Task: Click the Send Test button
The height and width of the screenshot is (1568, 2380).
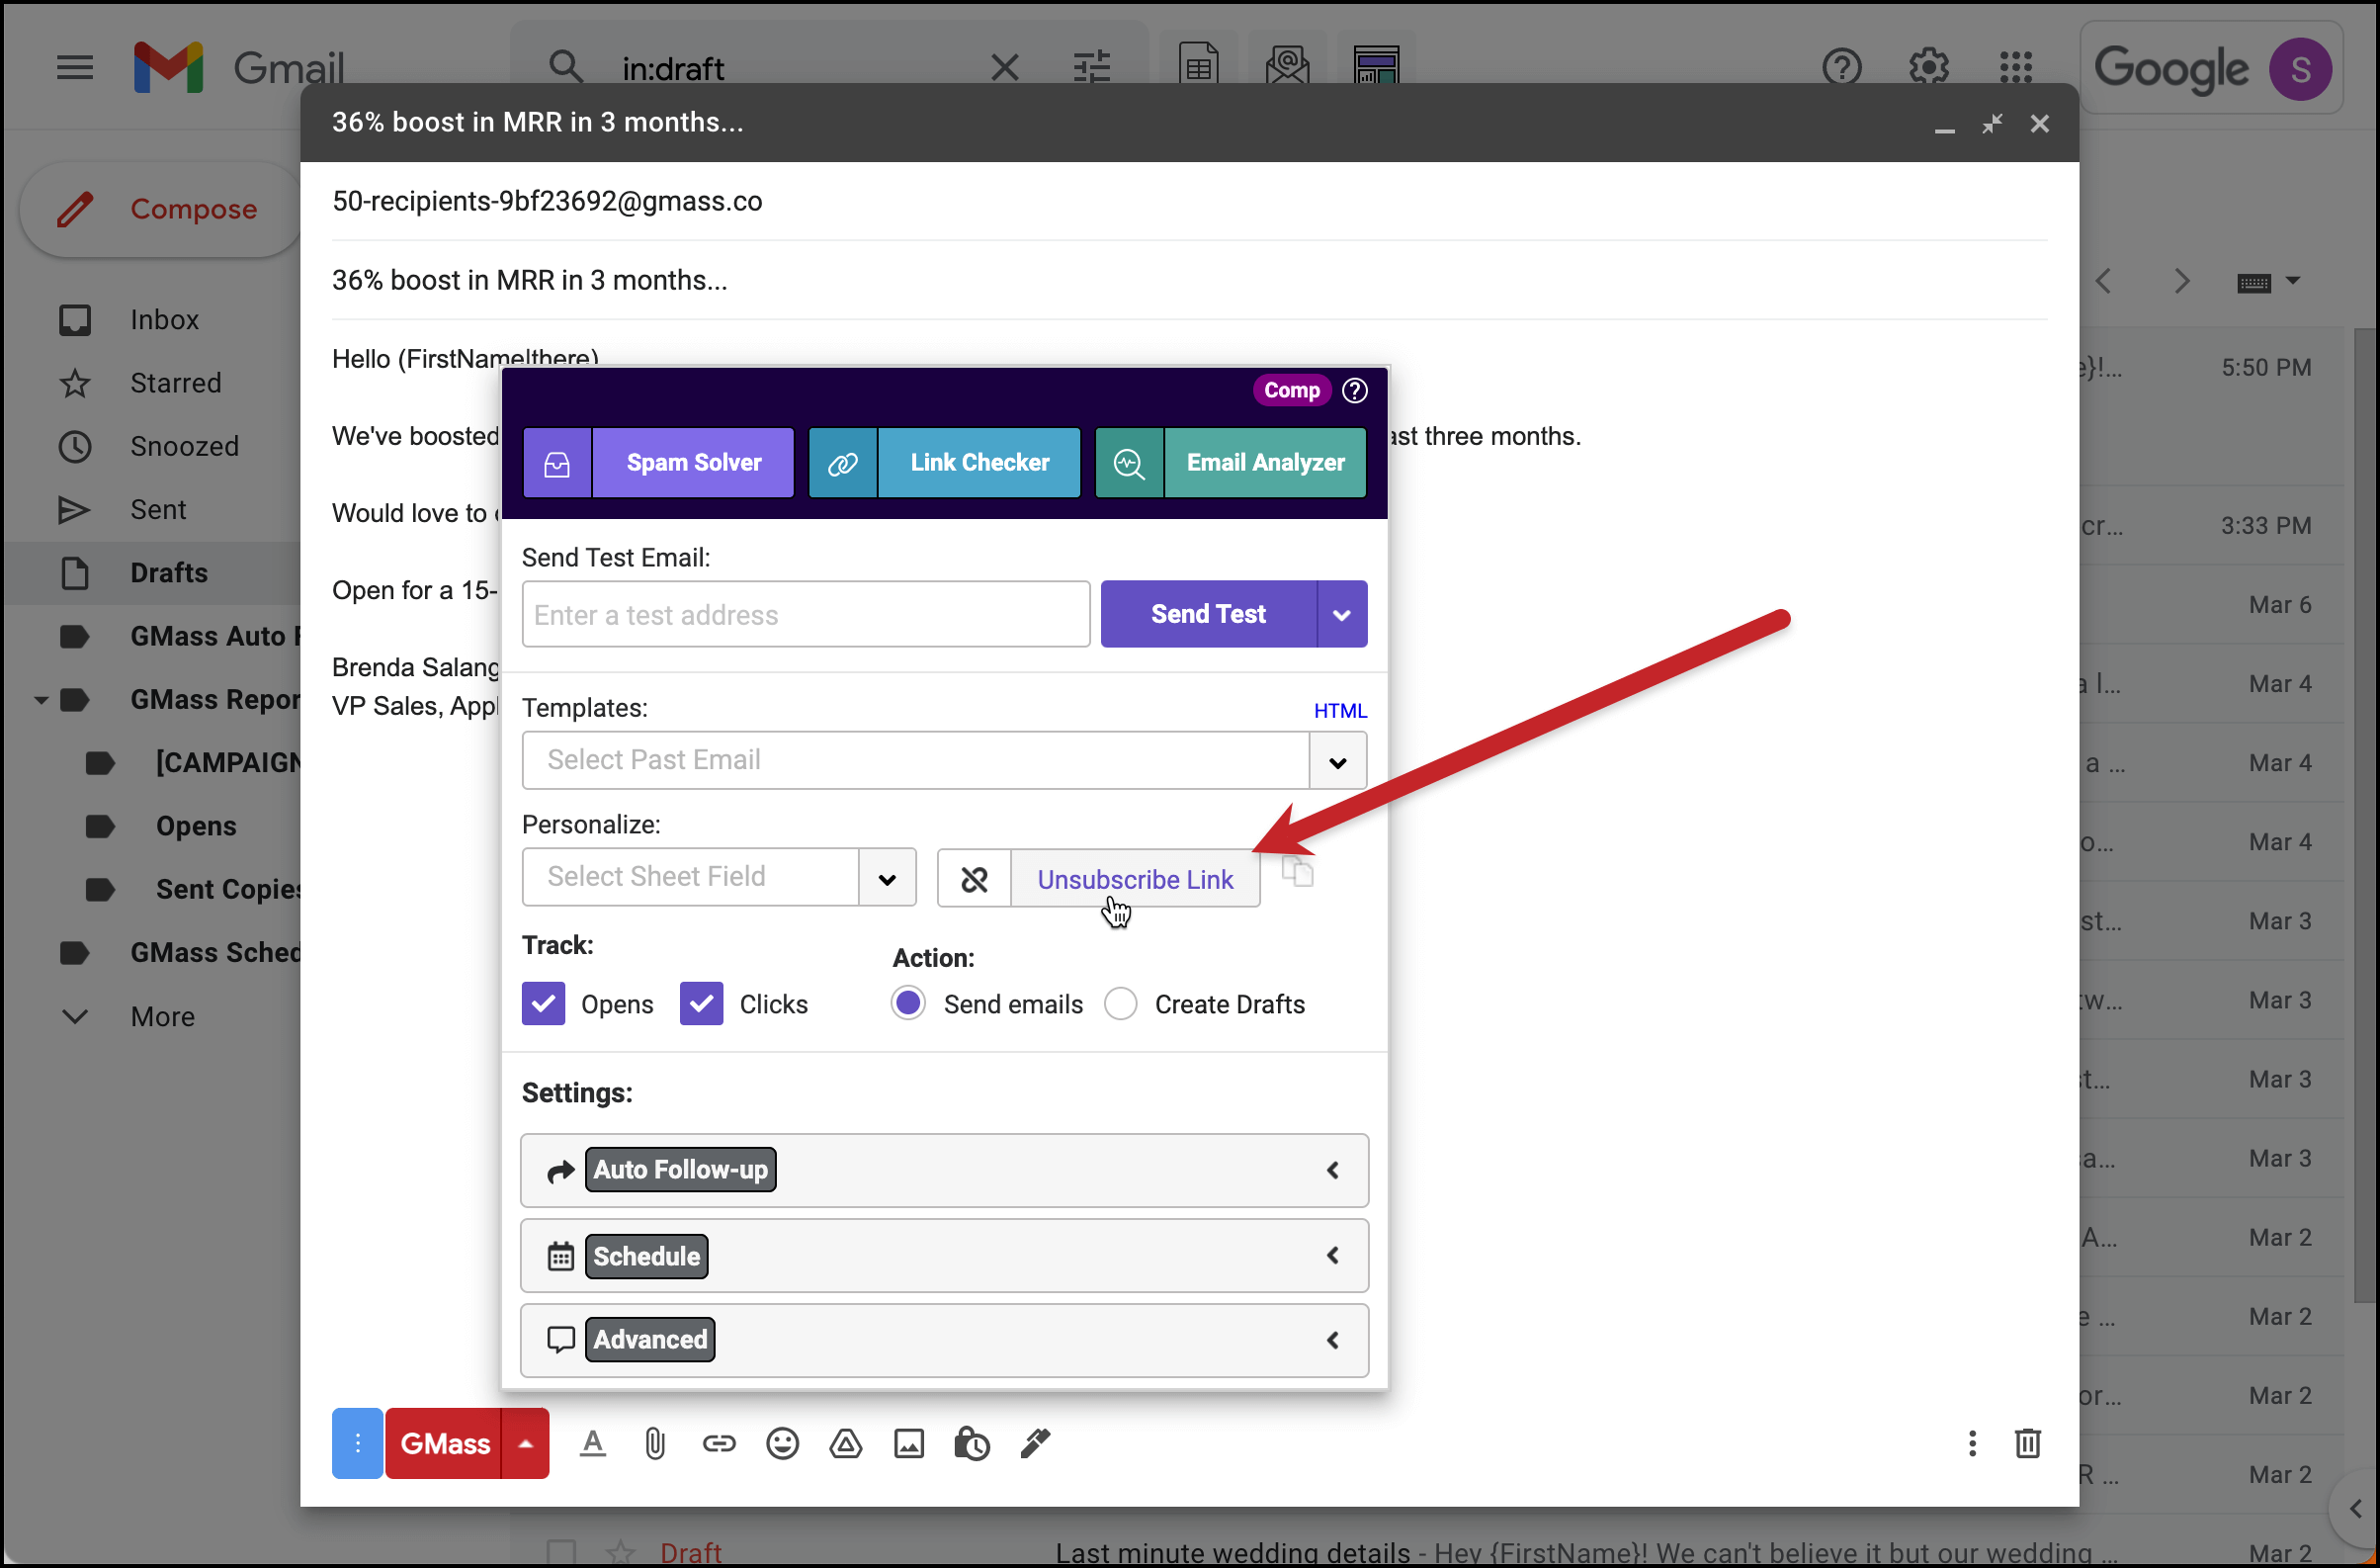Action: tap(1208, 614)
